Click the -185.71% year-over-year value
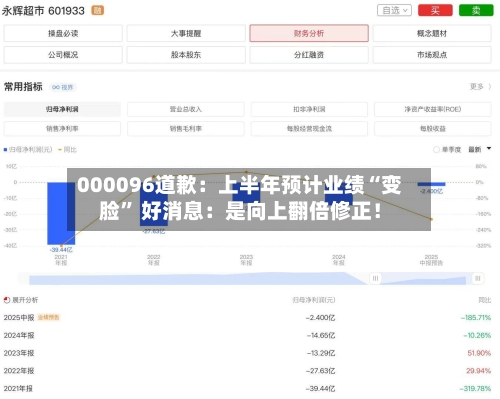 click(x=476, y=318)
